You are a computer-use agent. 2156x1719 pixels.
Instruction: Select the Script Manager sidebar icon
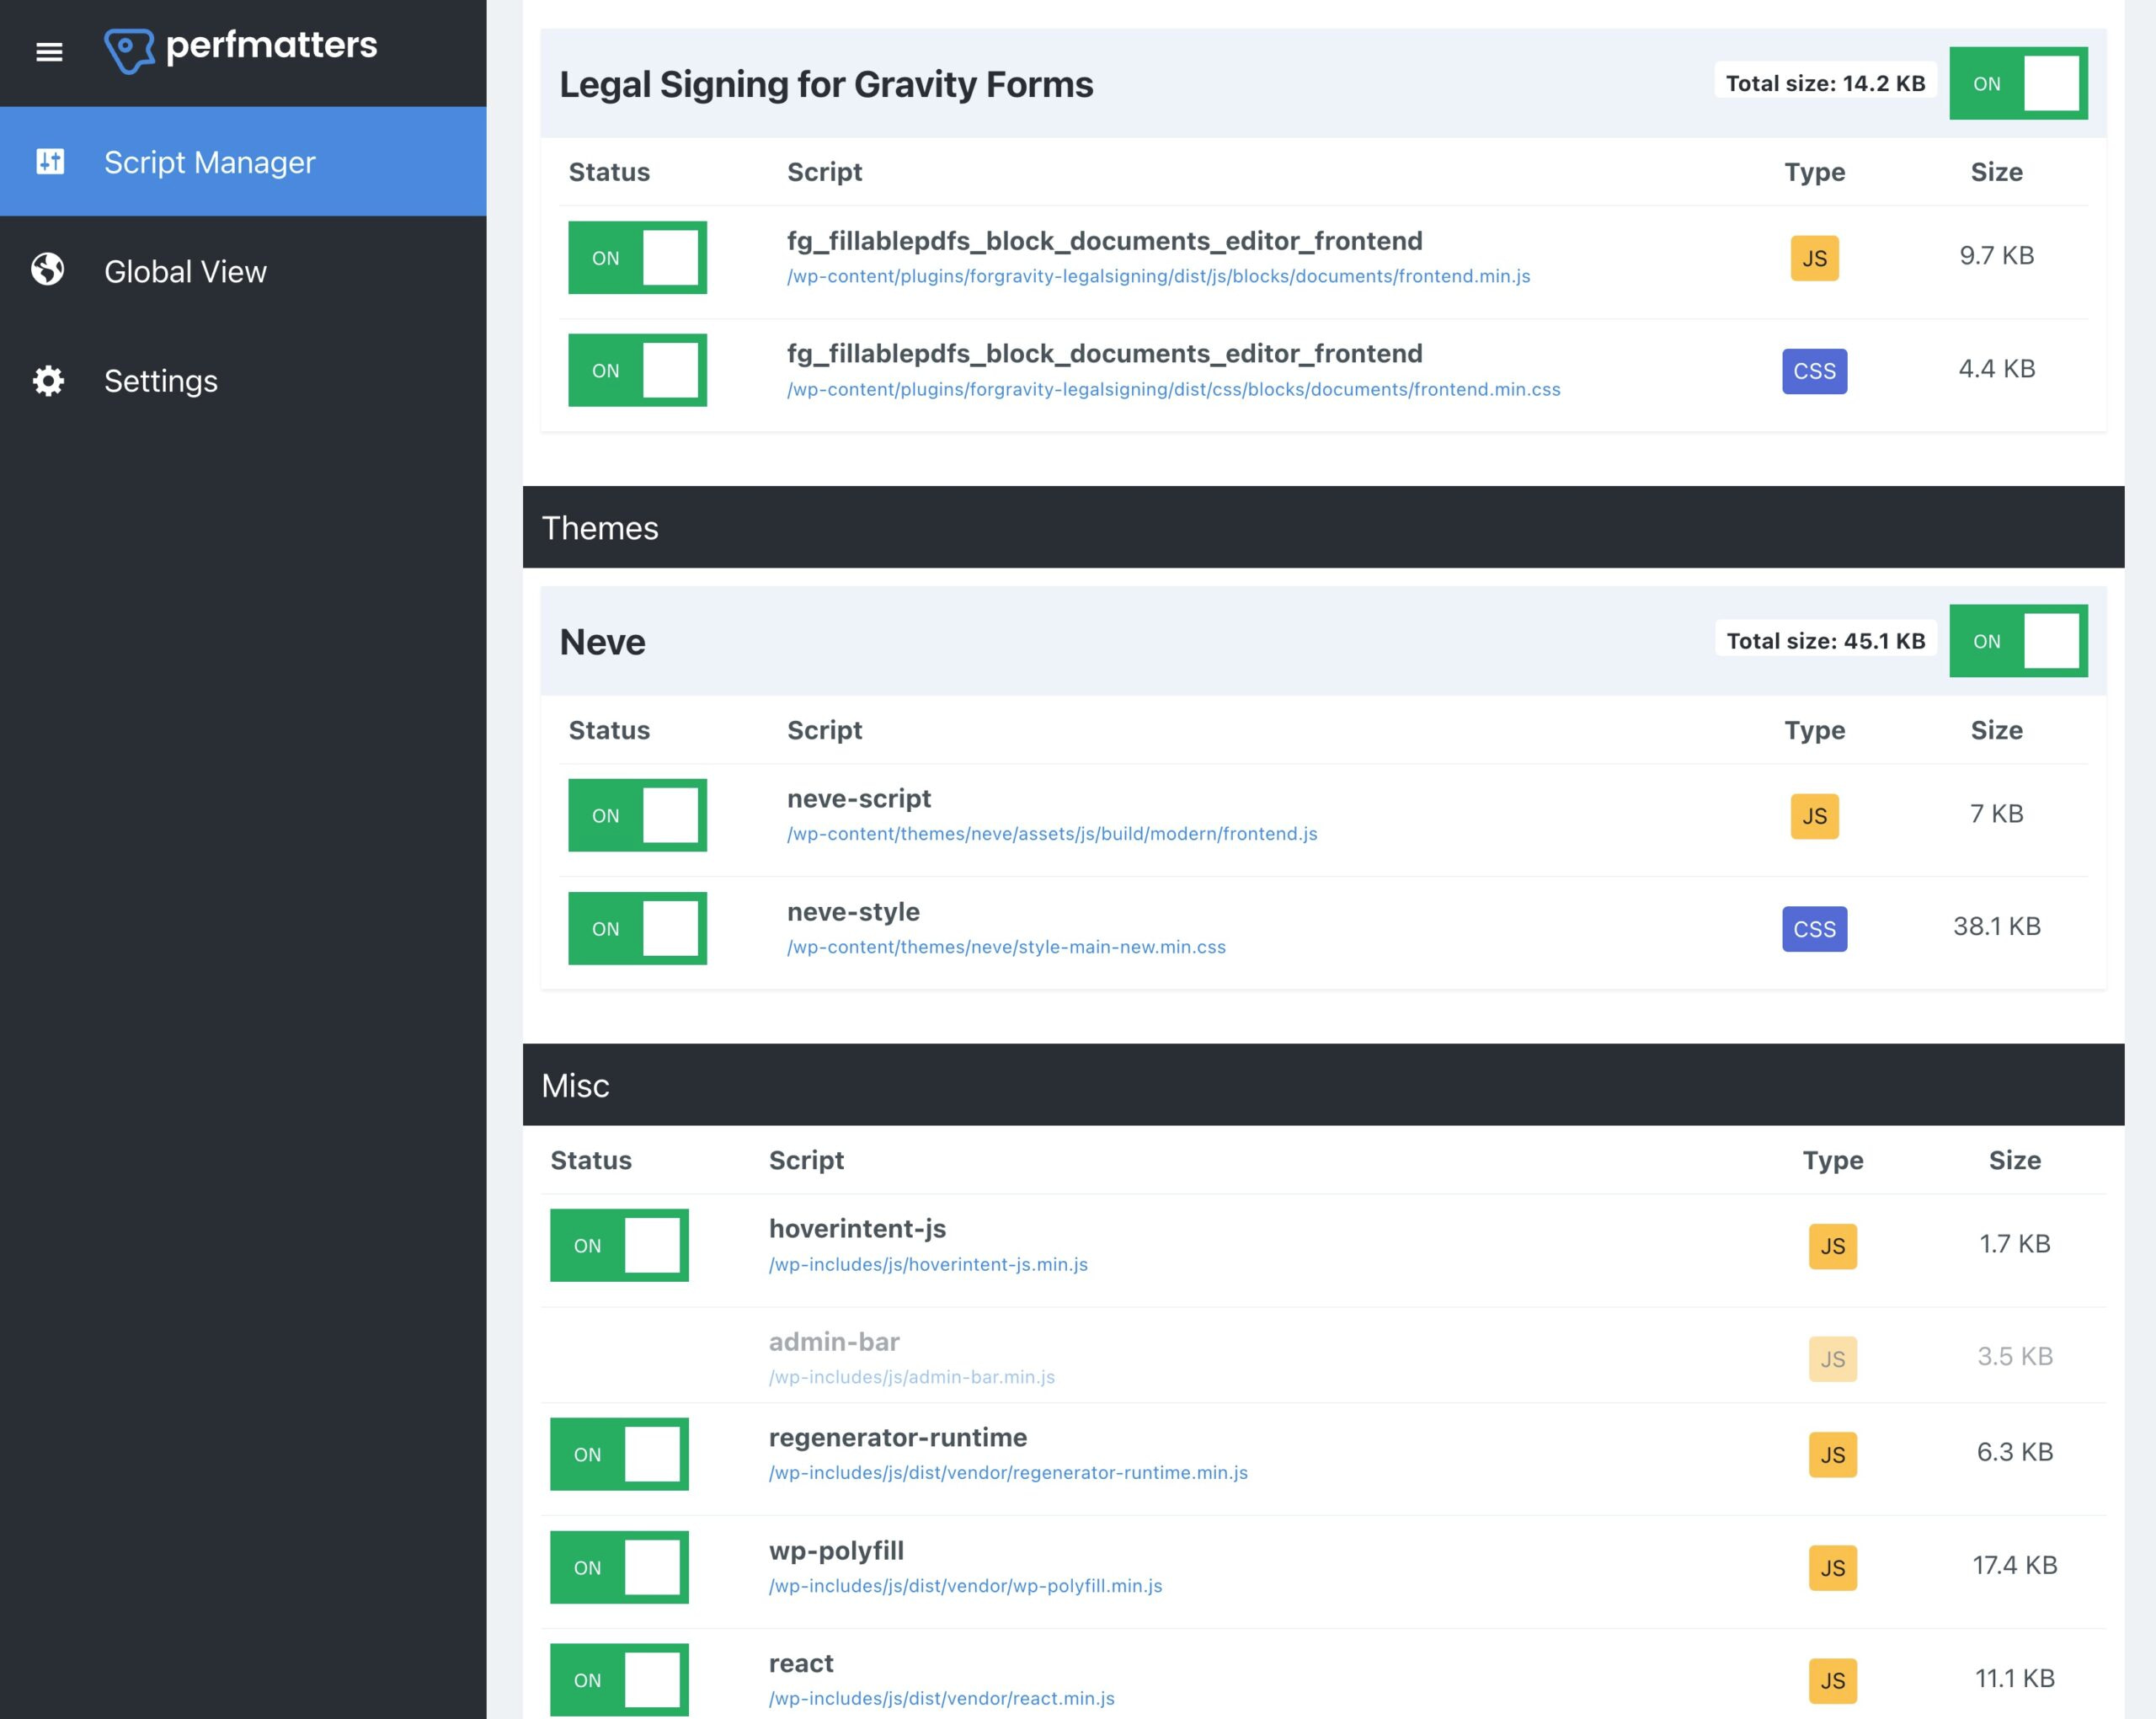pos(50,161)
